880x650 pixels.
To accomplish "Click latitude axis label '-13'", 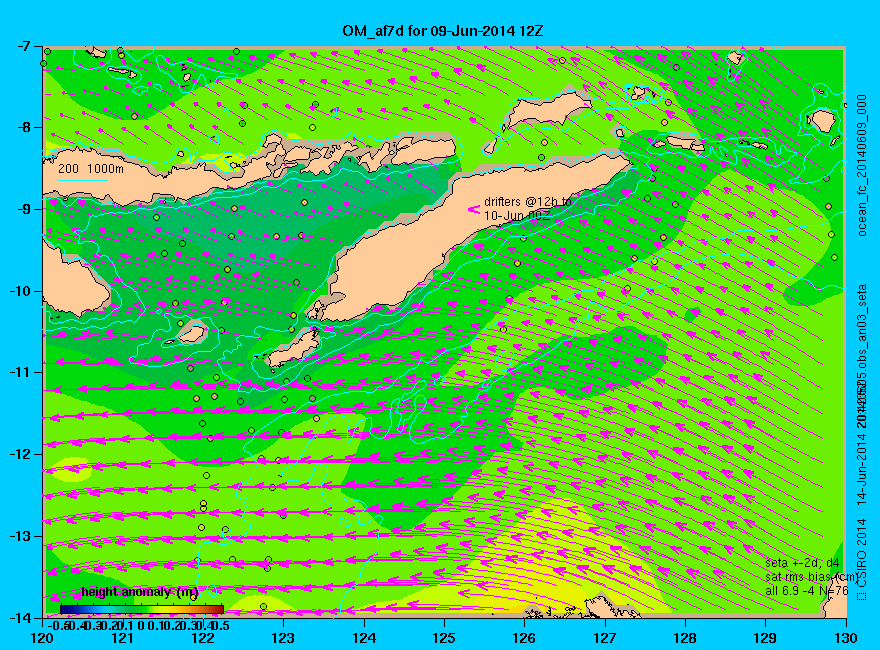I will pos(21,537).
